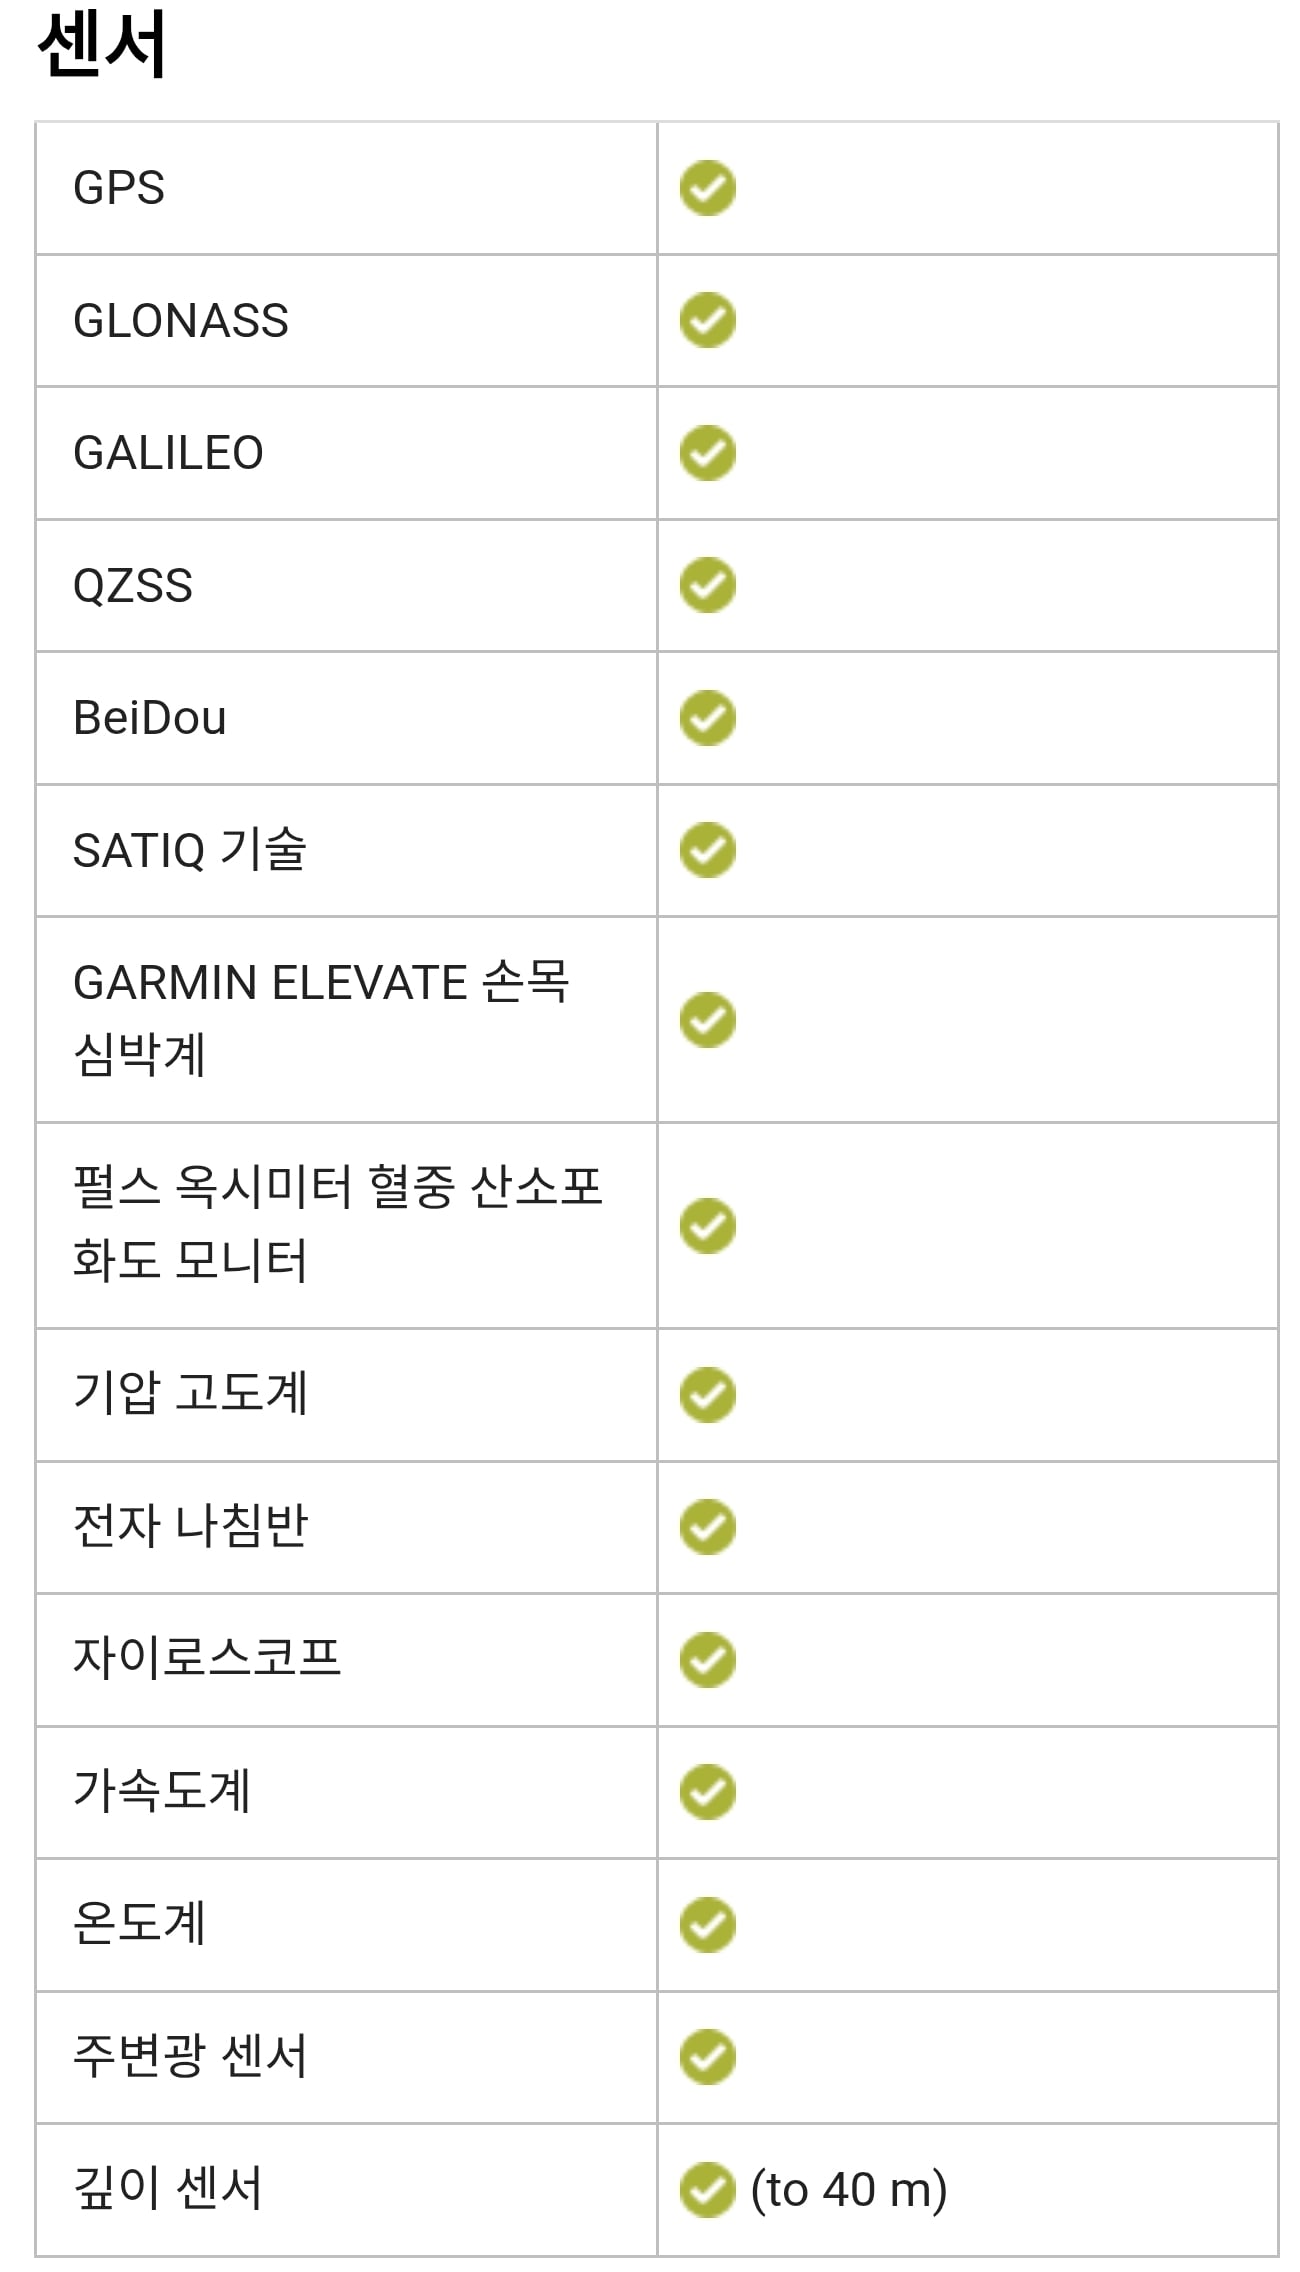Screen dimensions: 1300x2272
Task: Click the QZSS checkmark icon
Action: (707, 585)
